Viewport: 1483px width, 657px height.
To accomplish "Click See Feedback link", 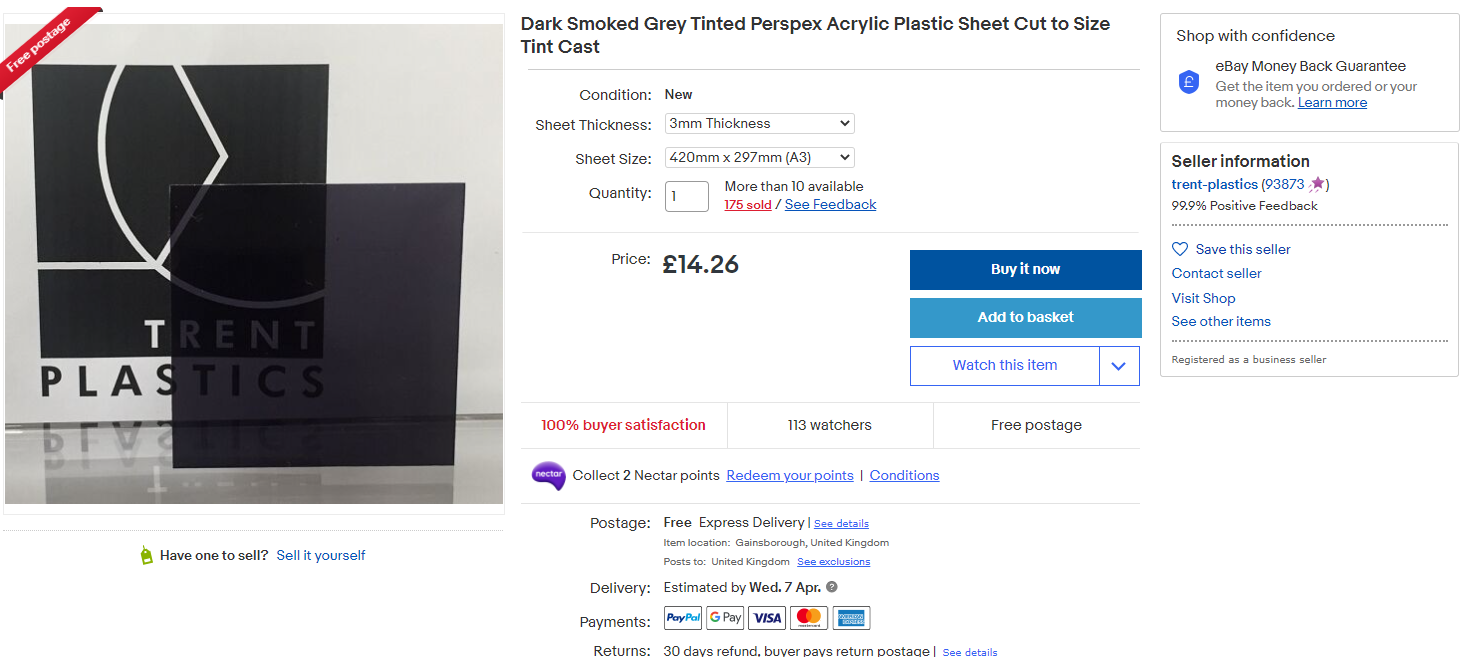I will pos(830,204).
